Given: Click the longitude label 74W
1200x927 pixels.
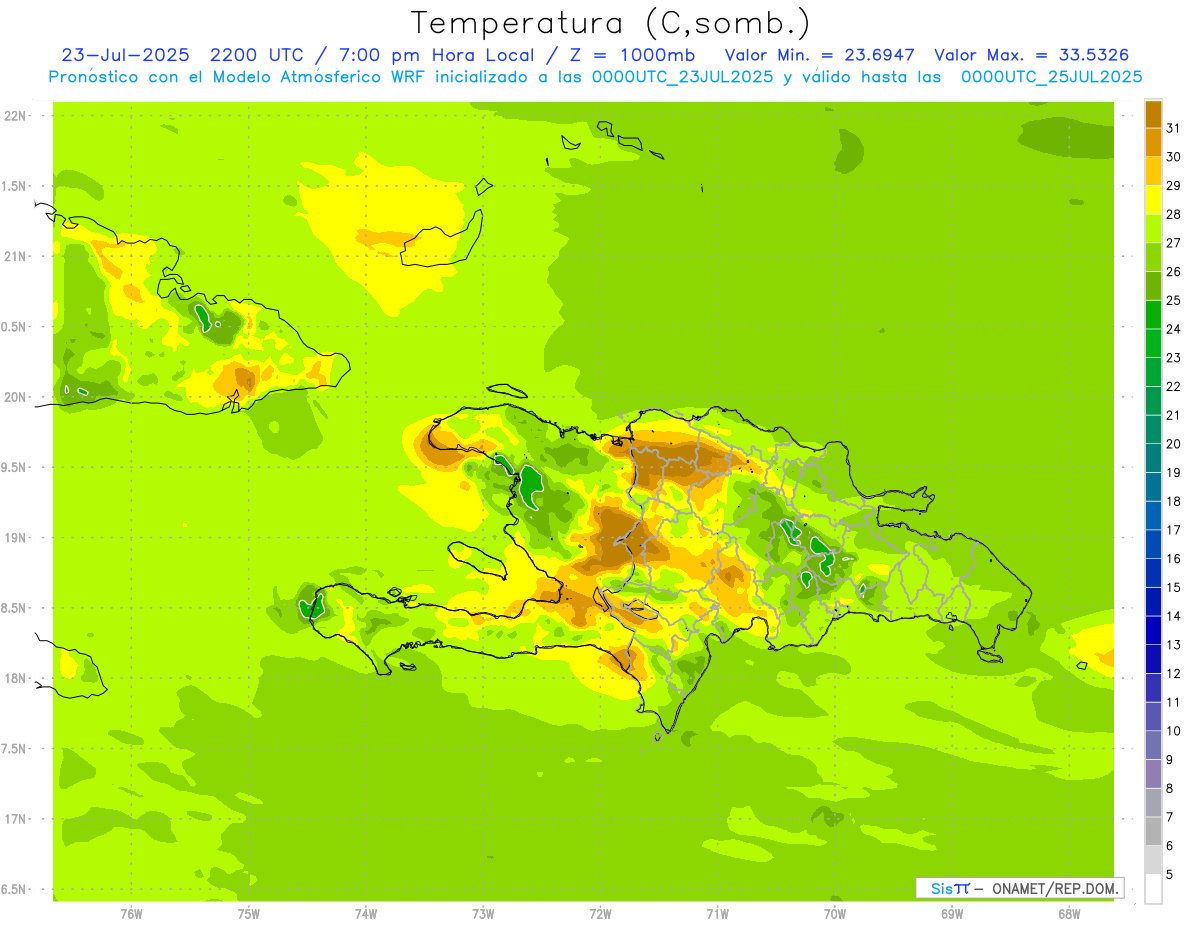Looking at the screenshot, I should tap(366, 914).
